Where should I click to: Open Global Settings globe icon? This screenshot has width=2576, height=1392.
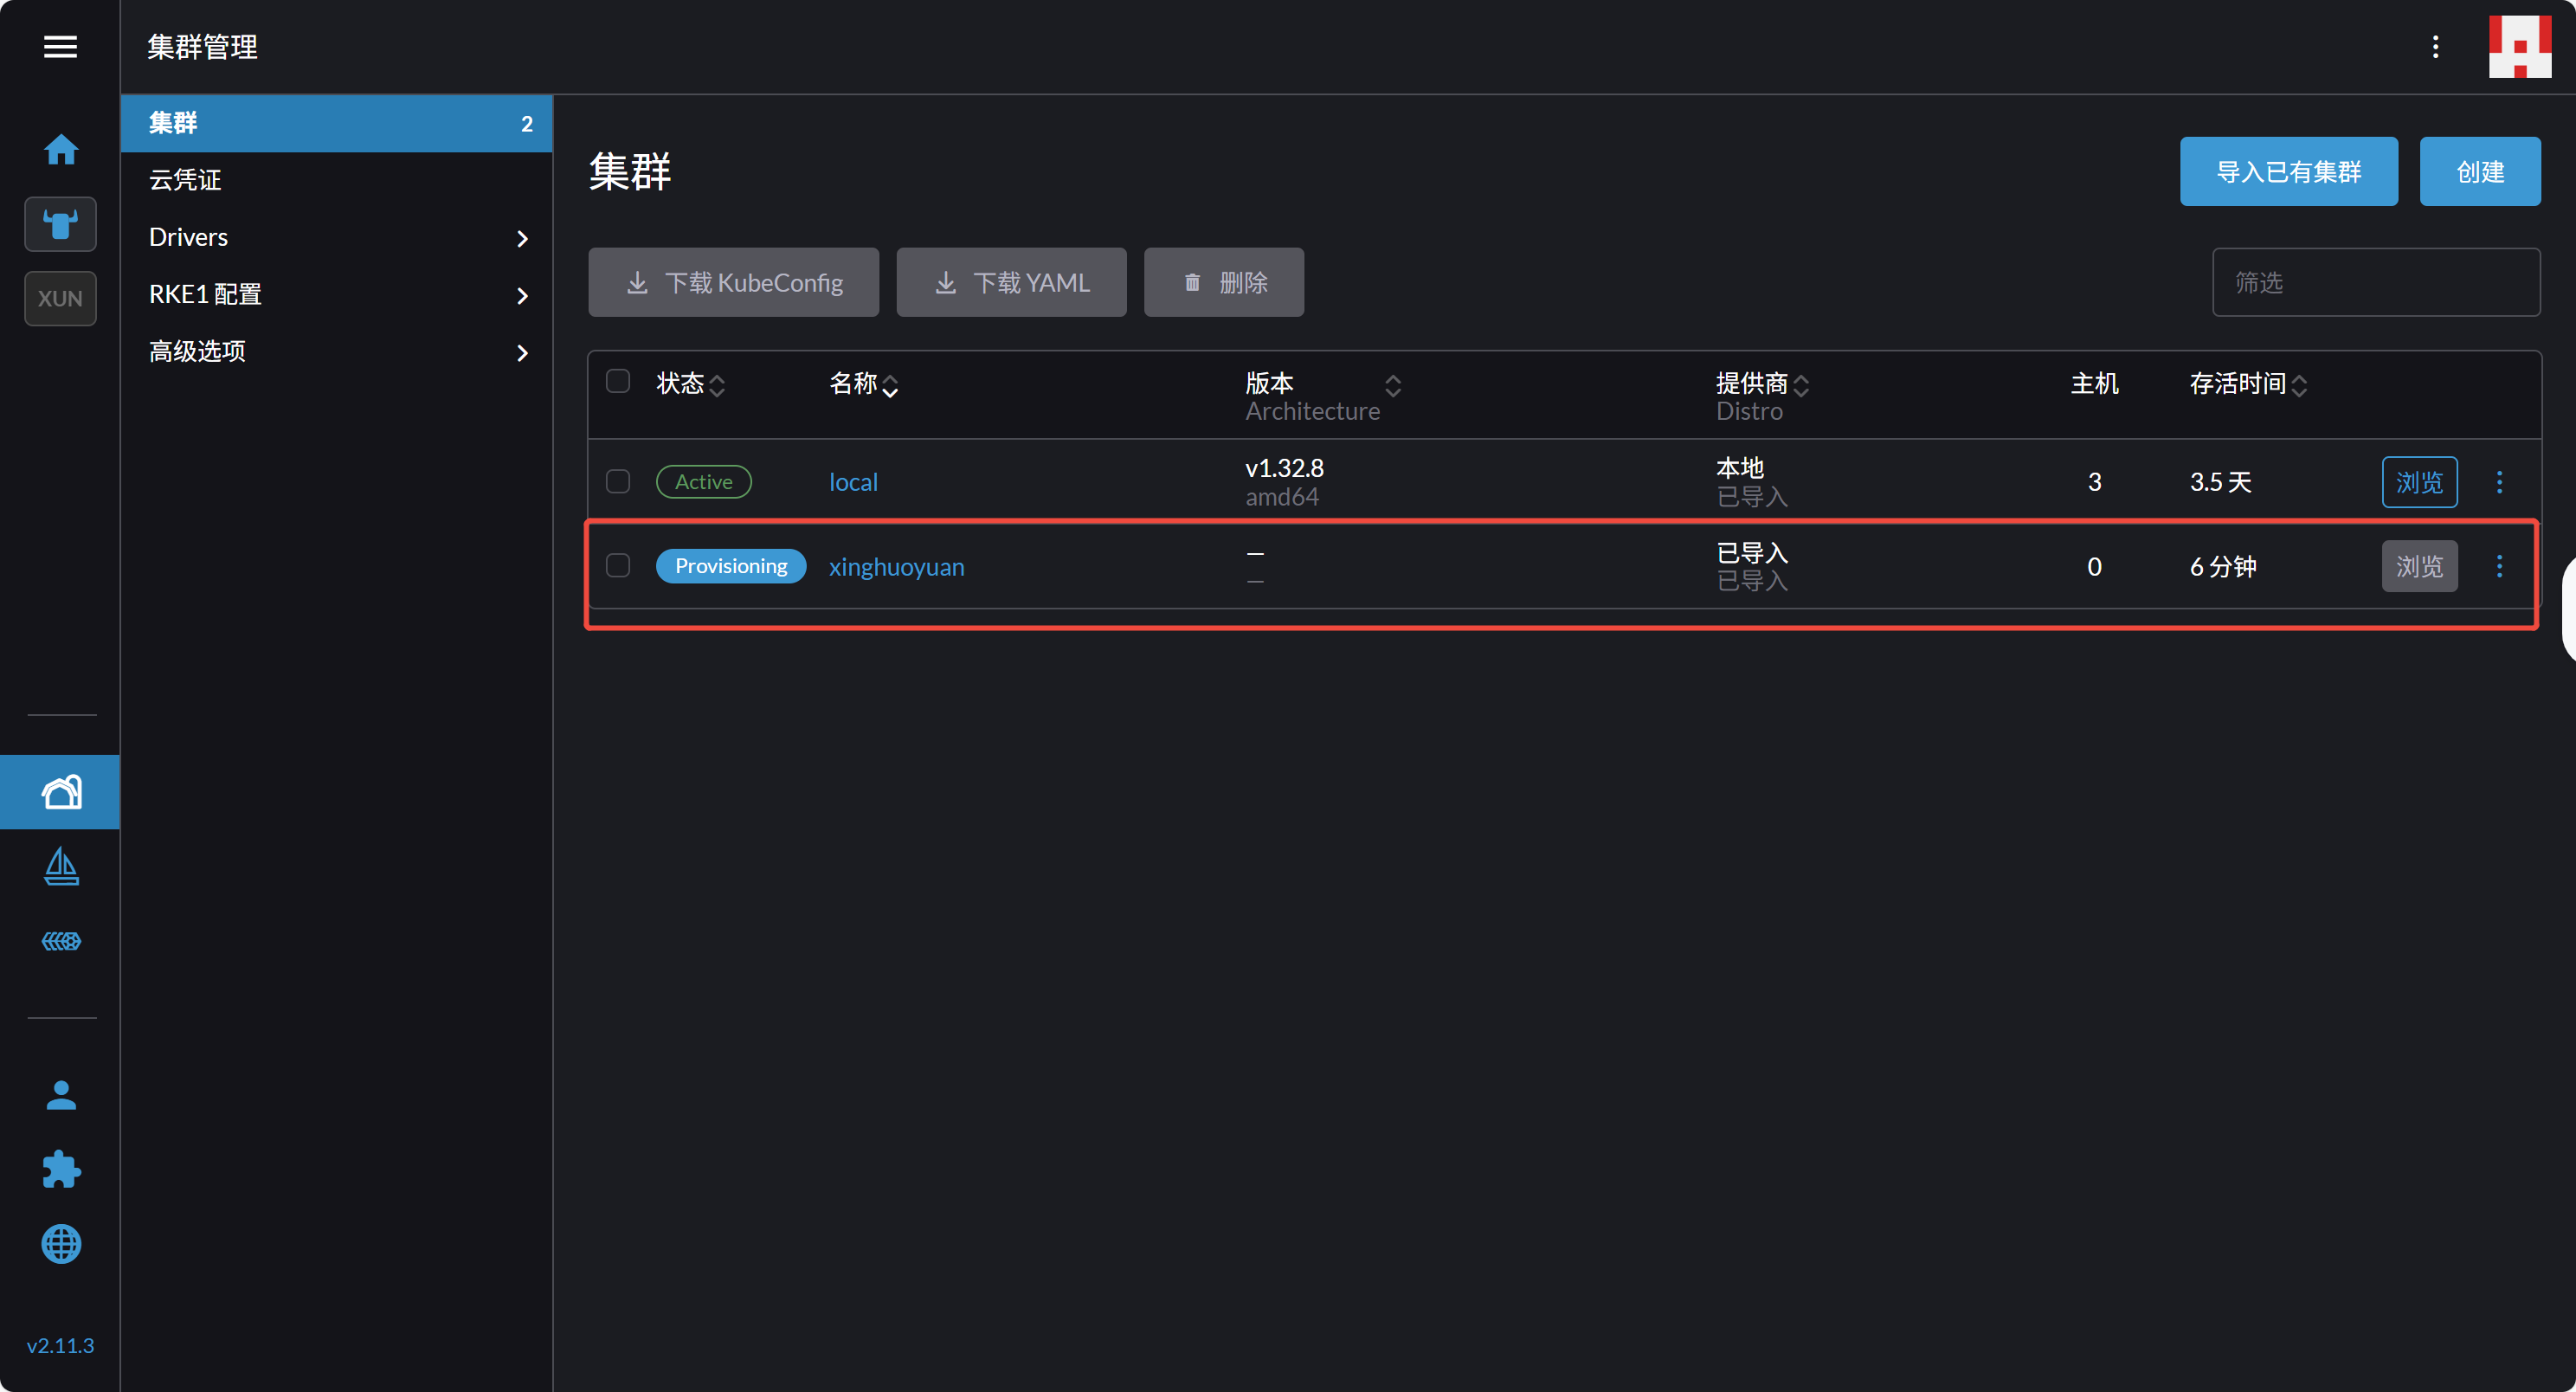60,1244
